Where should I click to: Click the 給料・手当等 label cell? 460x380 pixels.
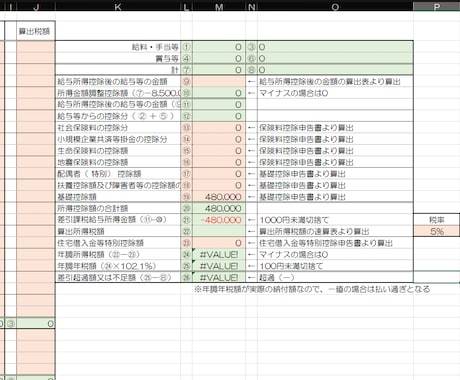[118, 47]
